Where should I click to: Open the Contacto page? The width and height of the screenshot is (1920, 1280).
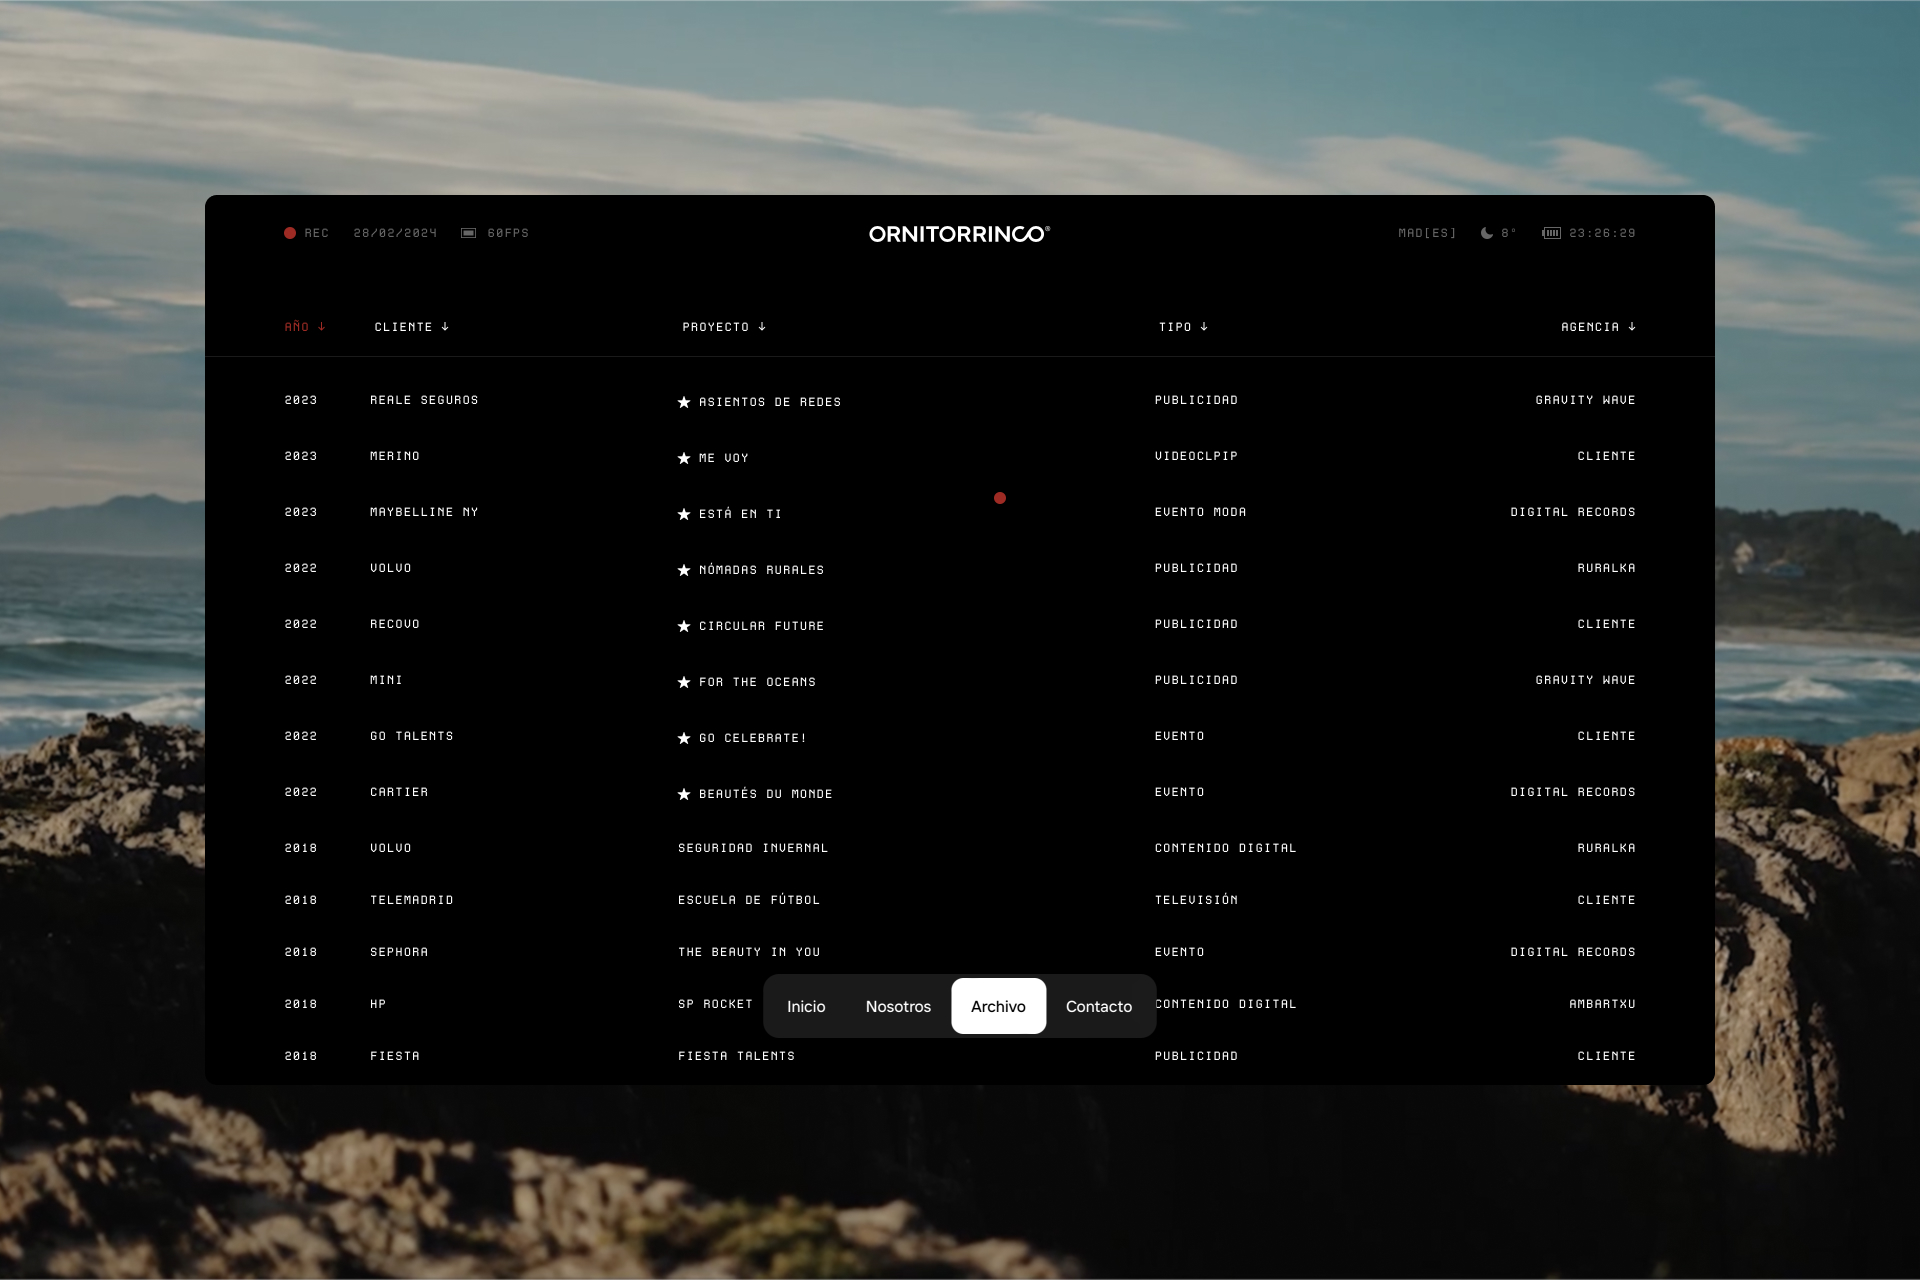(1099, 1007)
